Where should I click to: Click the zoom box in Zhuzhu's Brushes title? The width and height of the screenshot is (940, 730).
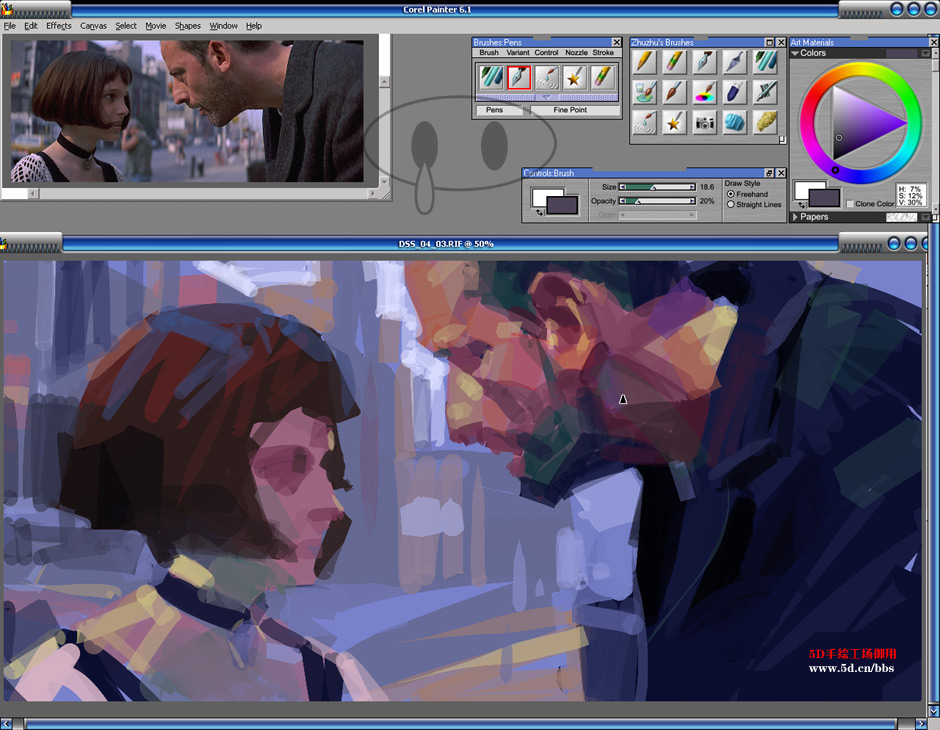770,43
